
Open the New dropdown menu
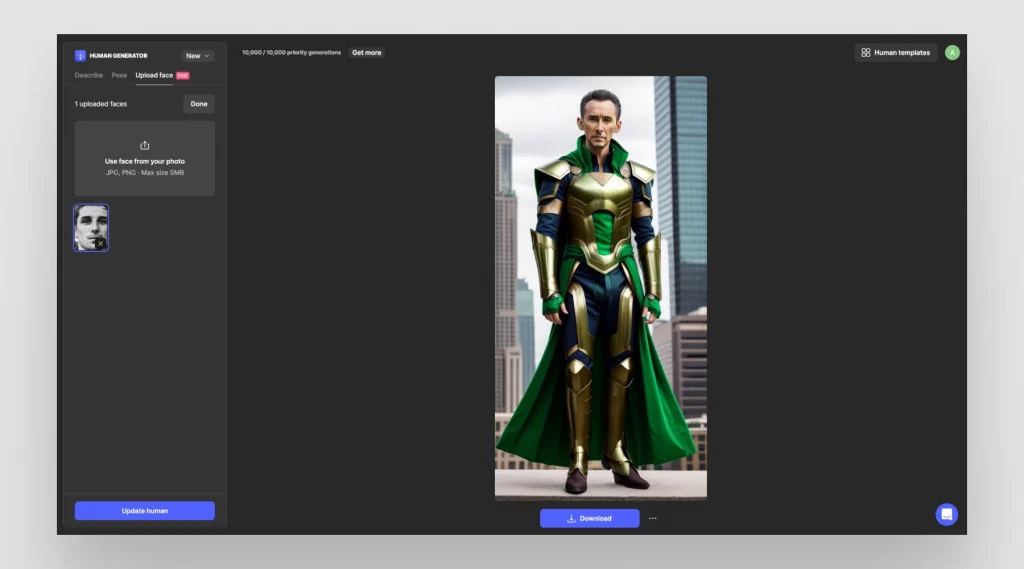pyautogui.click(x=197, y=56)
